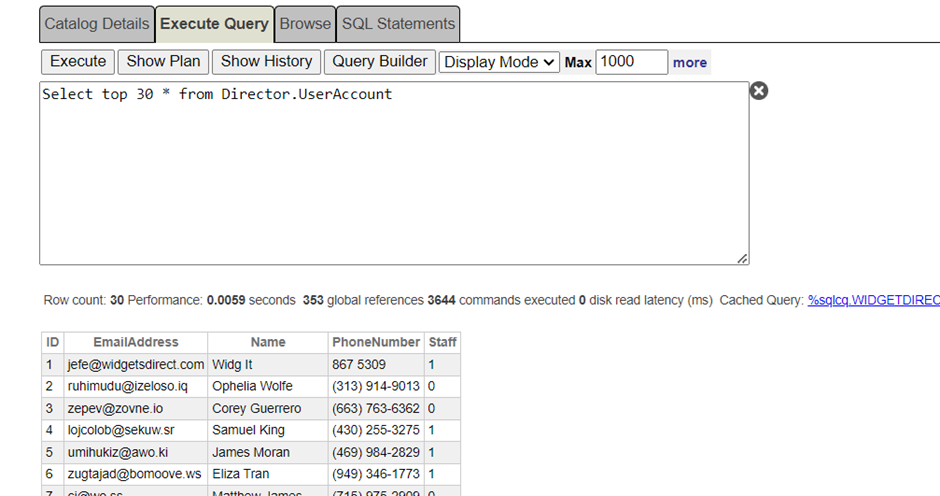Go to SQL Statements tab
The image size is (940, 496).
pos(398,24)
